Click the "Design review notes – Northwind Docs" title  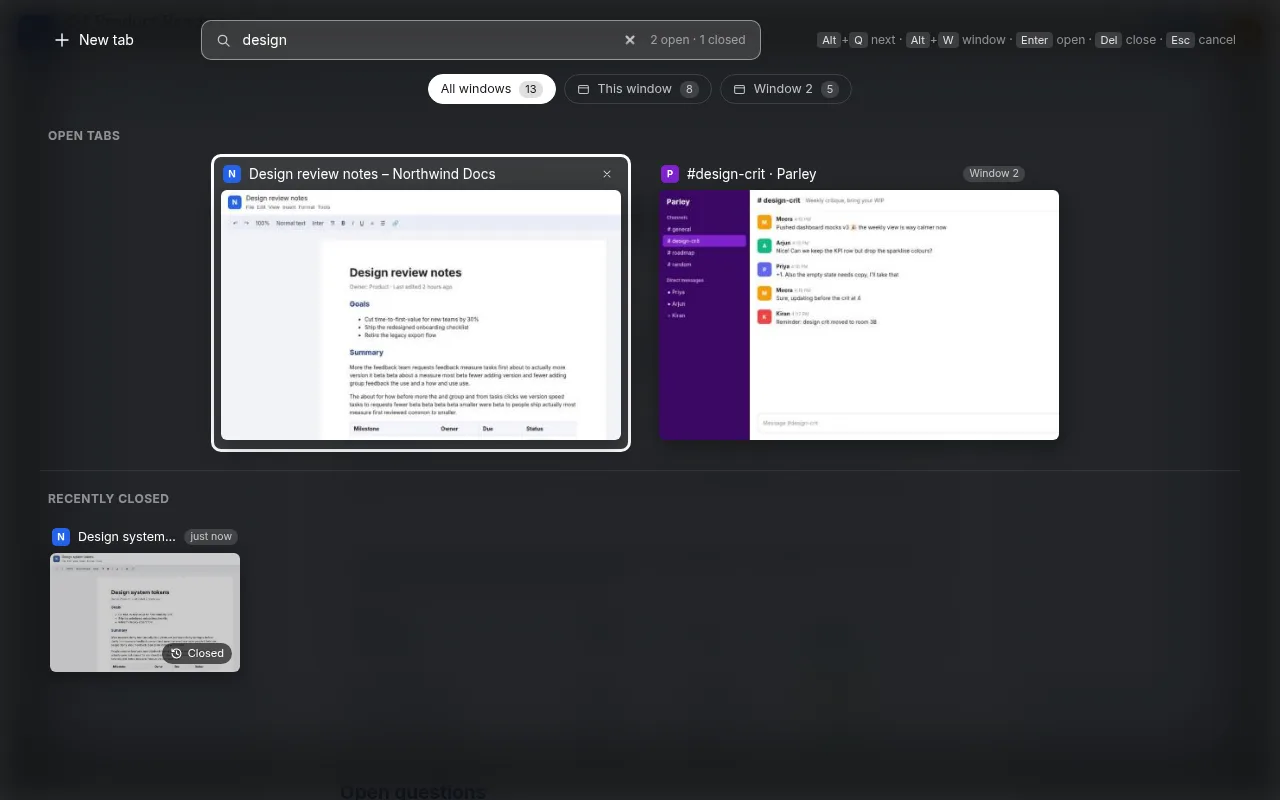tap(372, 174)
